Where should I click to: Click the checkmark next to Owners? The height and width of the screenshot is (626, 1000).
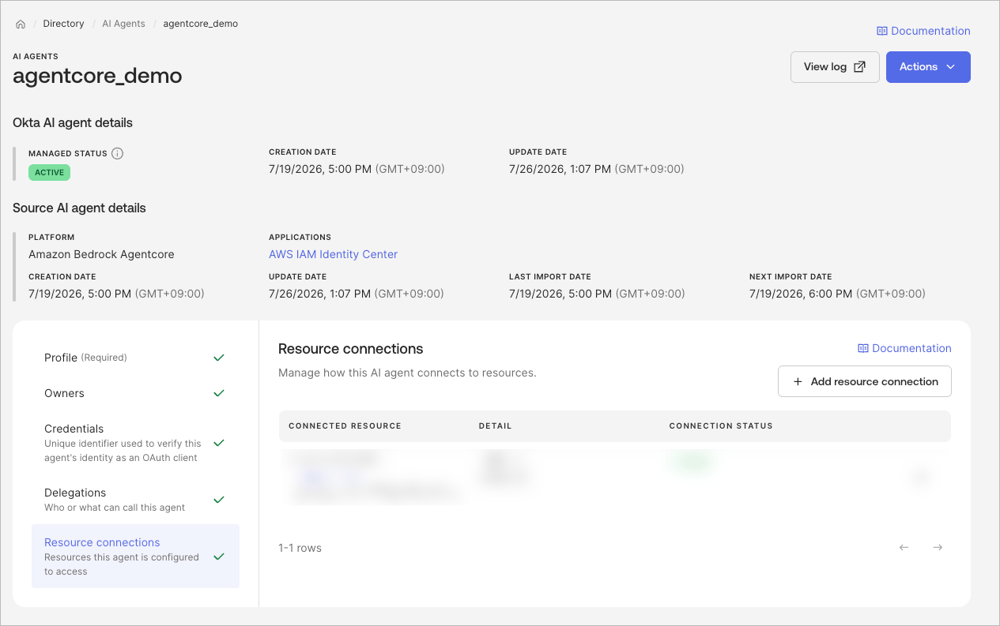point(219,393)
